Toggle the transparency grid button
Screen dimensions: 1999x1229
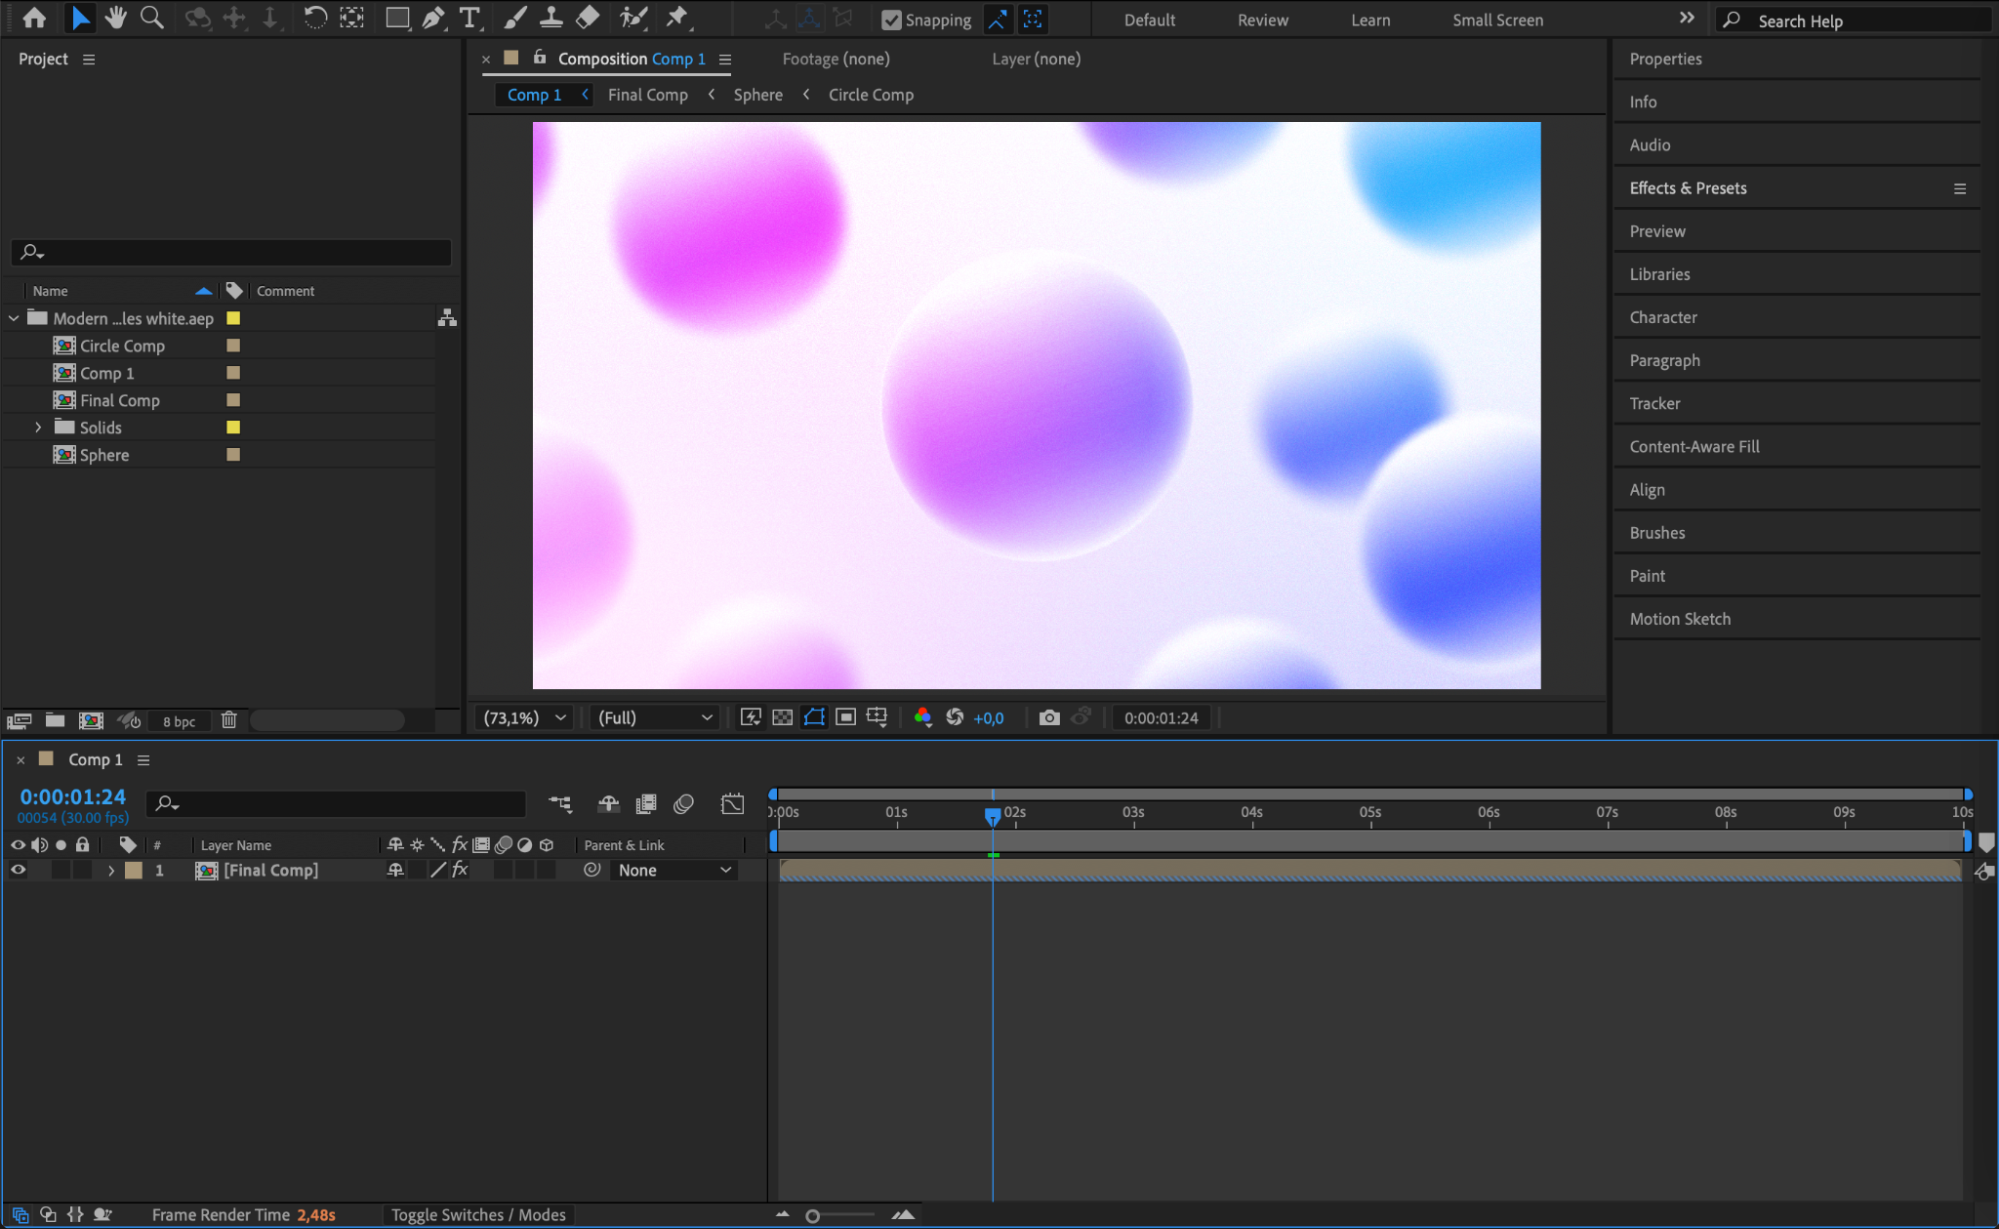click(782, 717)
